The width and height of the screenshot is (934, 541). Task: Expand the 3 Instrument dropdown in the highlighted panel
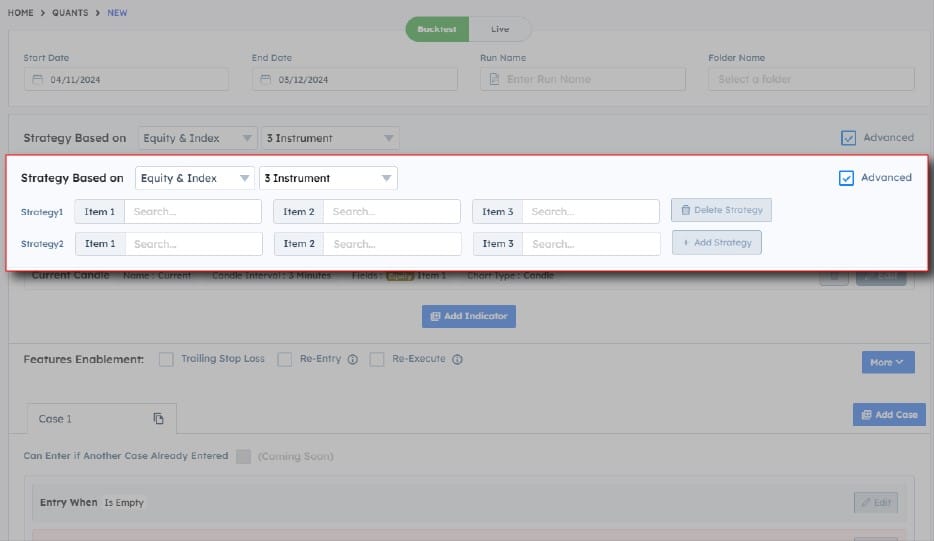pos(328,178)
